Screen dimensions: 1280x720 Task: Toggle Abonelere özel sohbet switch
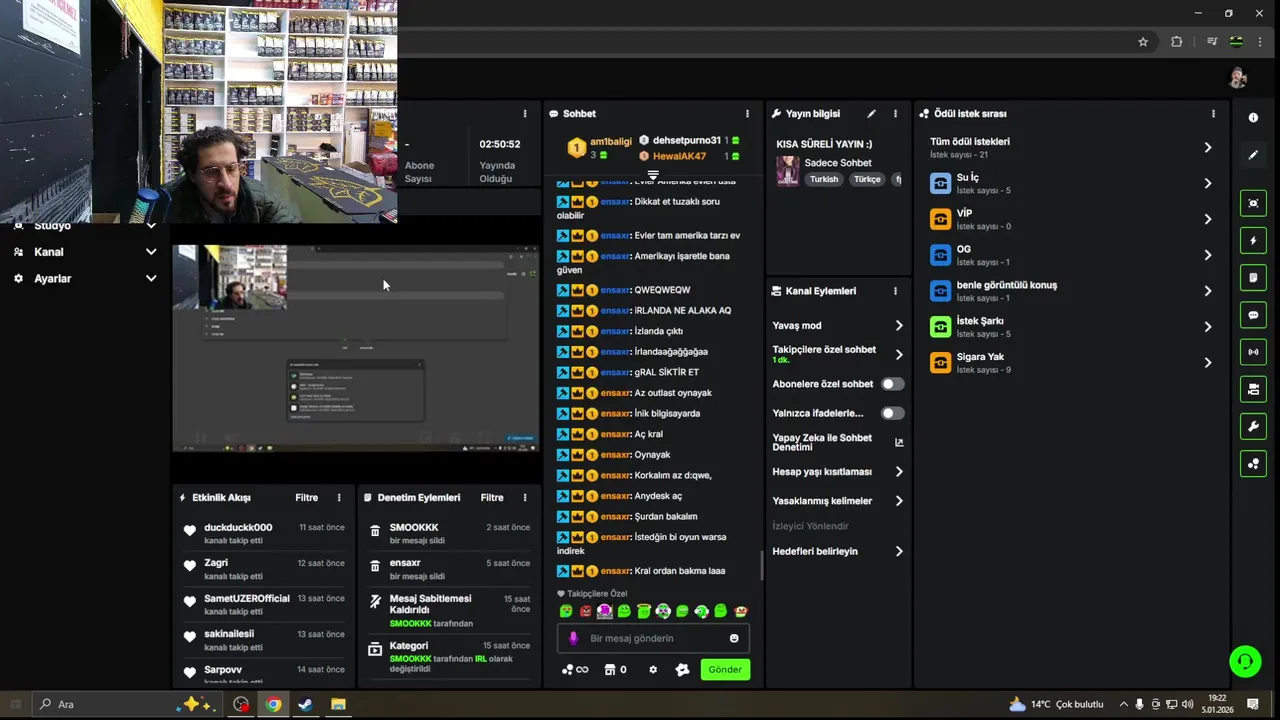pyautogui.click(x=892, y=384)
